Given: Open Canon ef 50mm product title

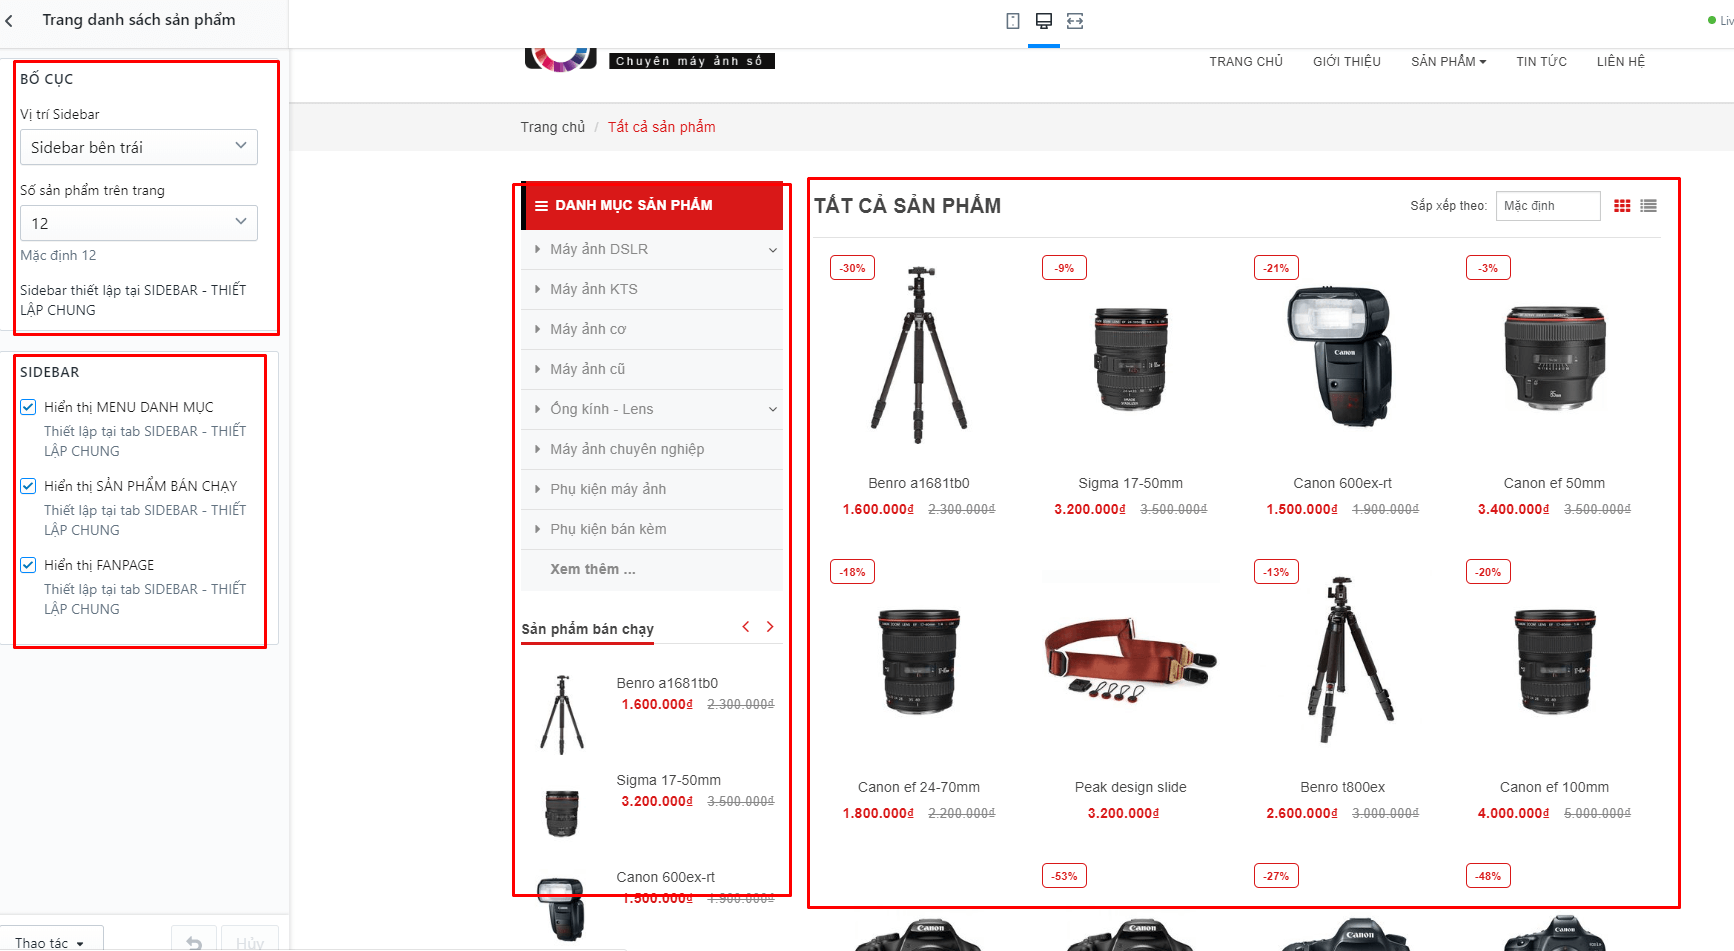Looking at the screenshot, I should 1554,483.
